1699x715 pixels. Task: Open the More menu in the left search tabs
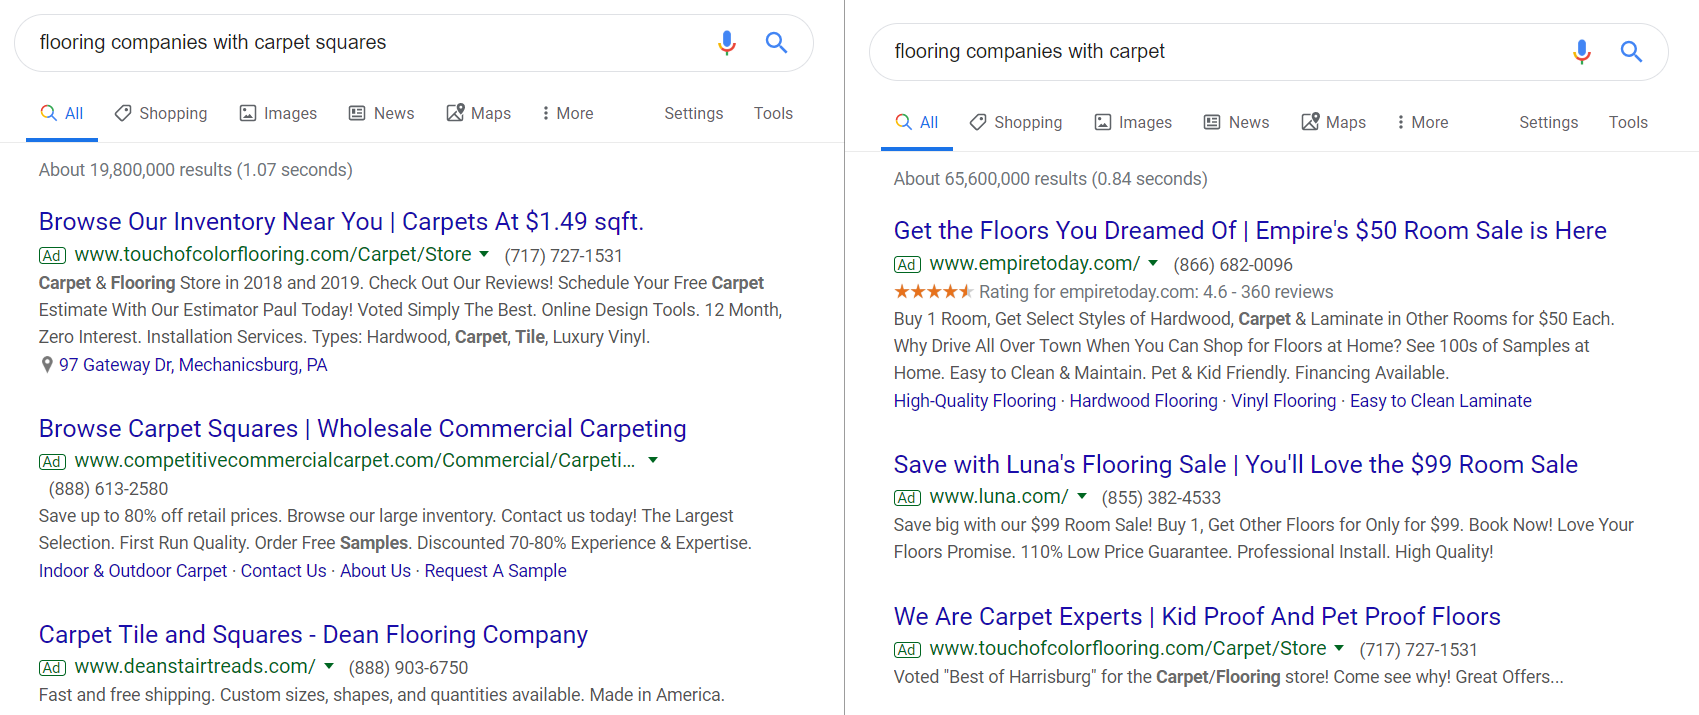(567, 113)
